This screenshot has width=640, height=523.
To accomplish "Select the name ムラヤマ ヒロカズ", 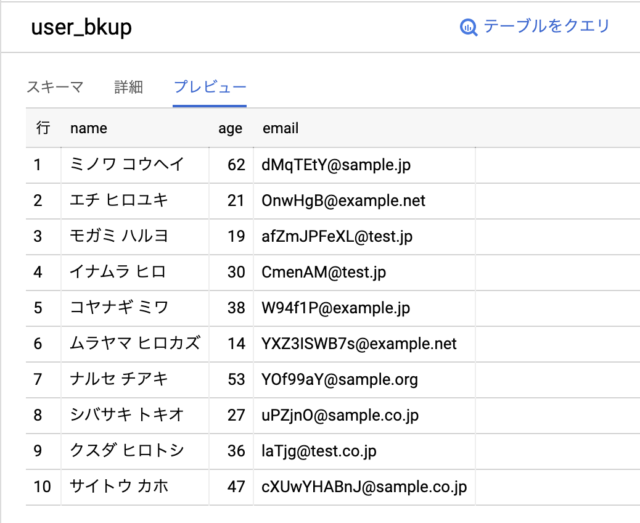I will click(x=135, y=343).
